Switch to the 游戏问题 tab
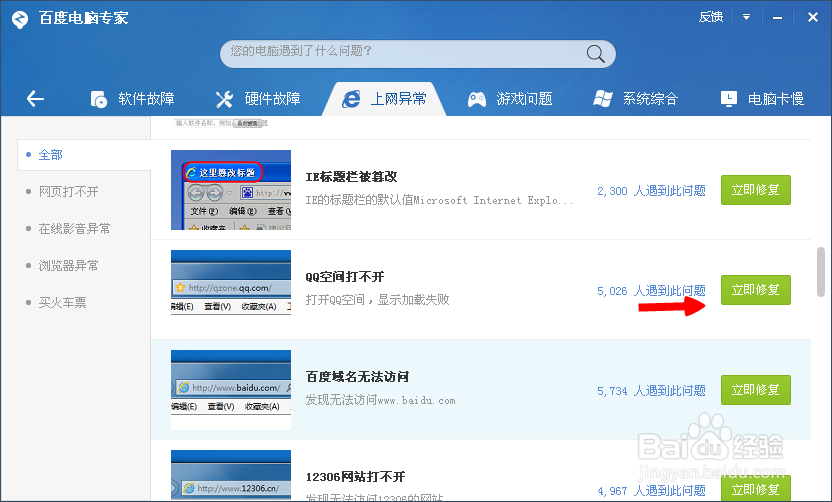 [510, 99]
